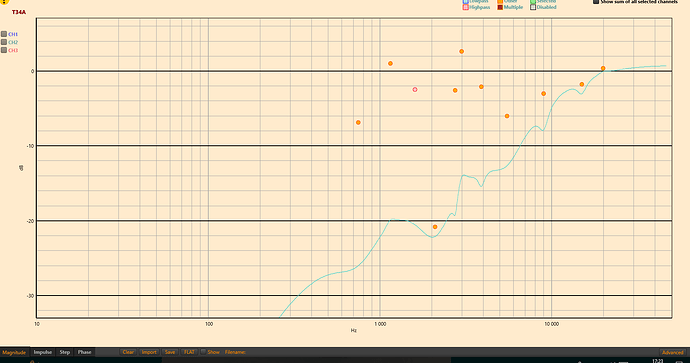Toggle the CH3 channel checkbox
Image resolution: width=690 pixels, height=363 pixels.
point(4,50)
